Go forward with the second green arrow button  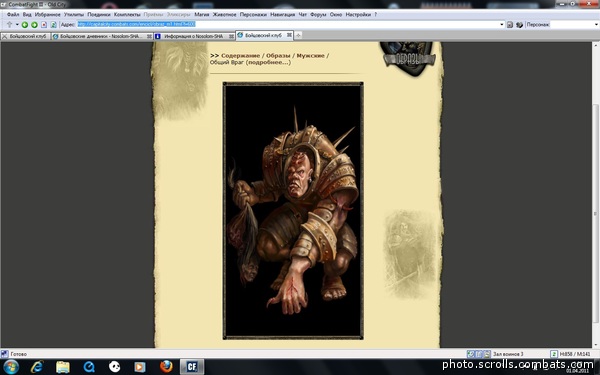tap(34, 24)
